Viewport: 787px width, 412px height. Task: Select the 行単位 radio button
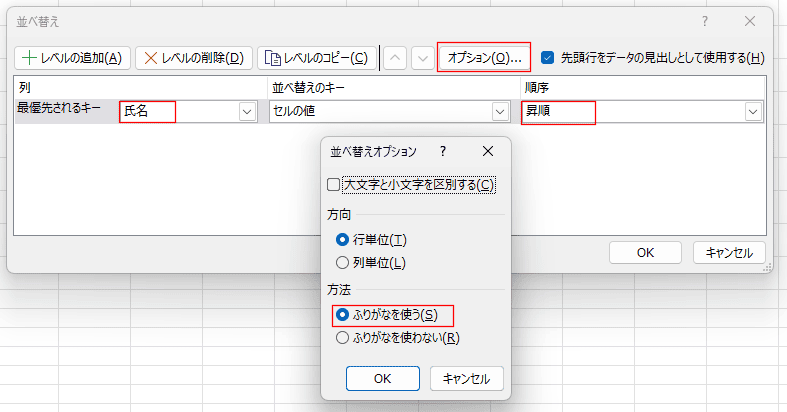[x=343, y=240]
